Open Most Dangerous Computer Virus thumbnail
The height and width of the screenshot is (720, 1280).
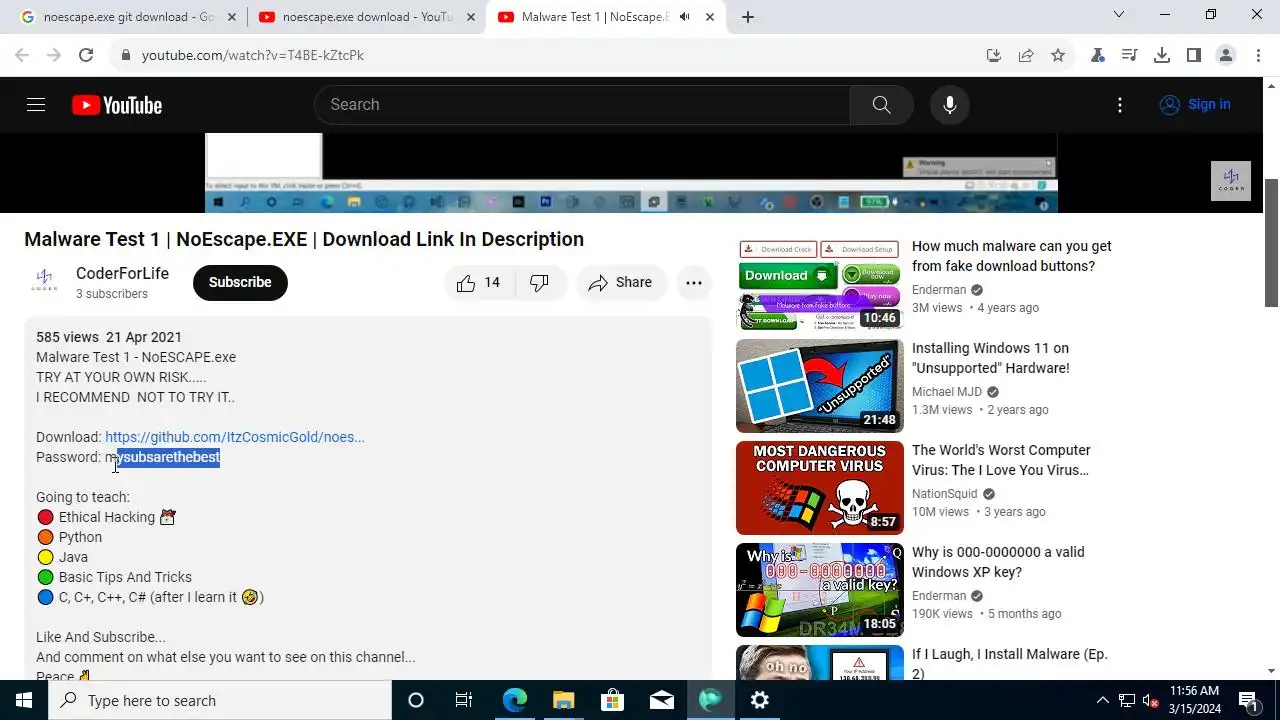pyautogui.click(x=820, y=488)
